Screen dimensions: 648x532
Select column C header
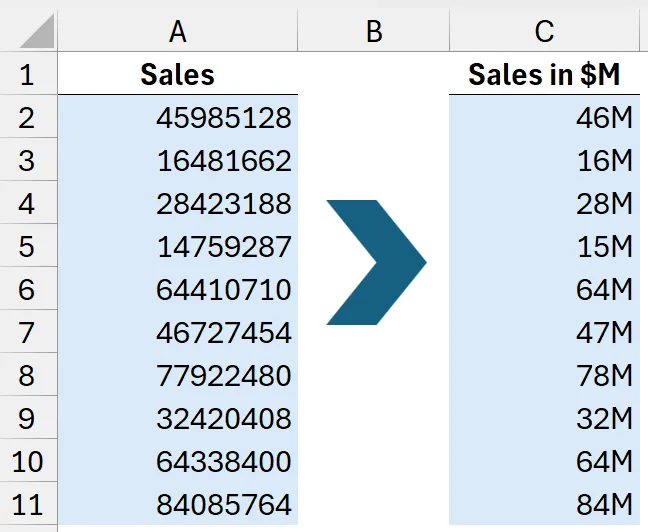(544, 31)
